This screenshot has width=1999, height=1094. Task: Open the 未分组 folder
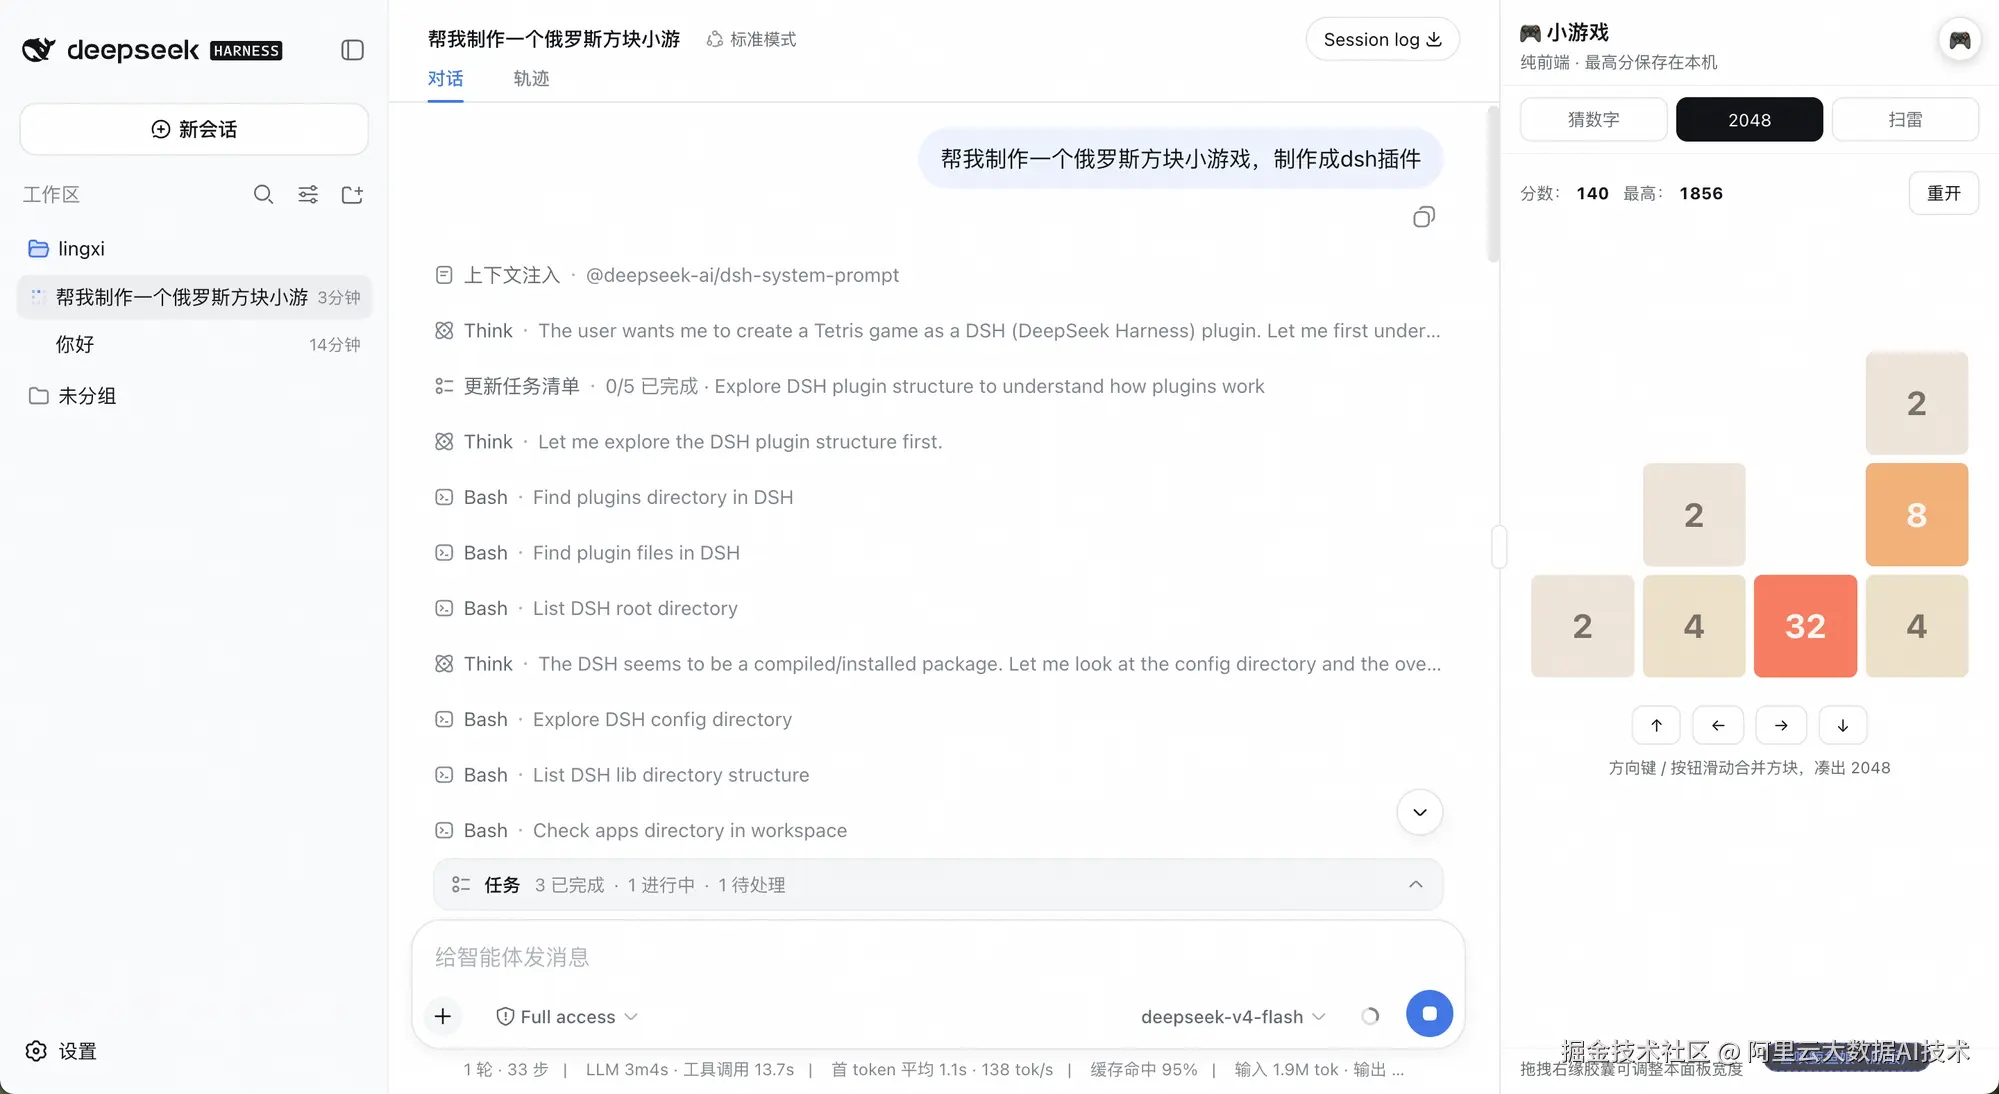(194, 396)
